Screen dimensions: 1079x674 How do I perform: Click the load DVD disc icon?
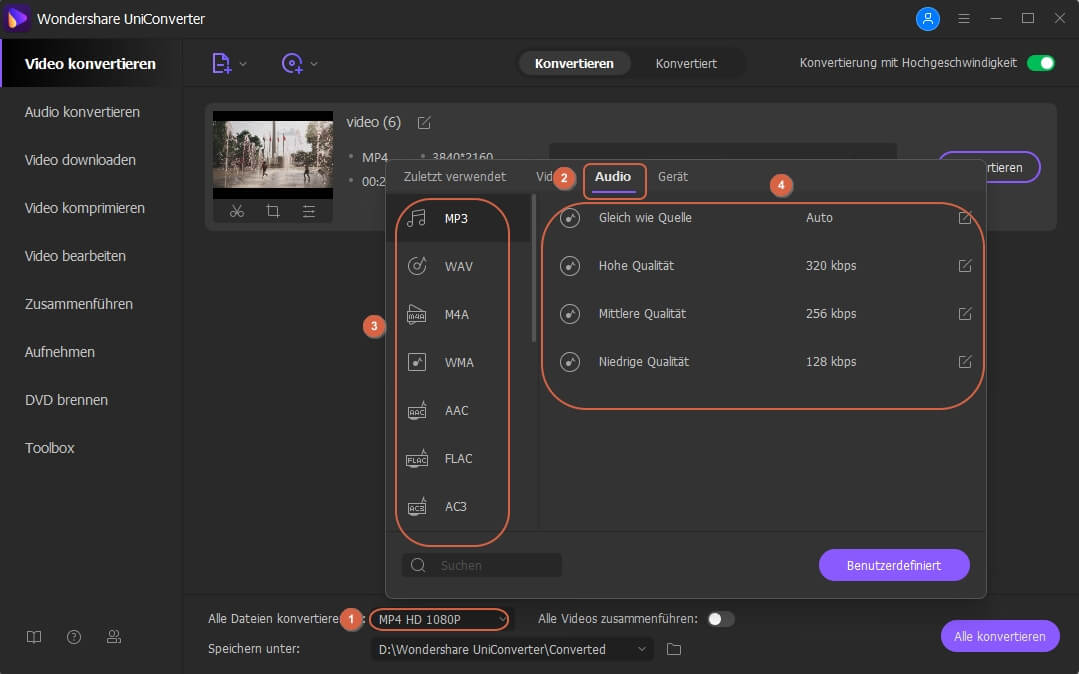(x=292, y=63)
